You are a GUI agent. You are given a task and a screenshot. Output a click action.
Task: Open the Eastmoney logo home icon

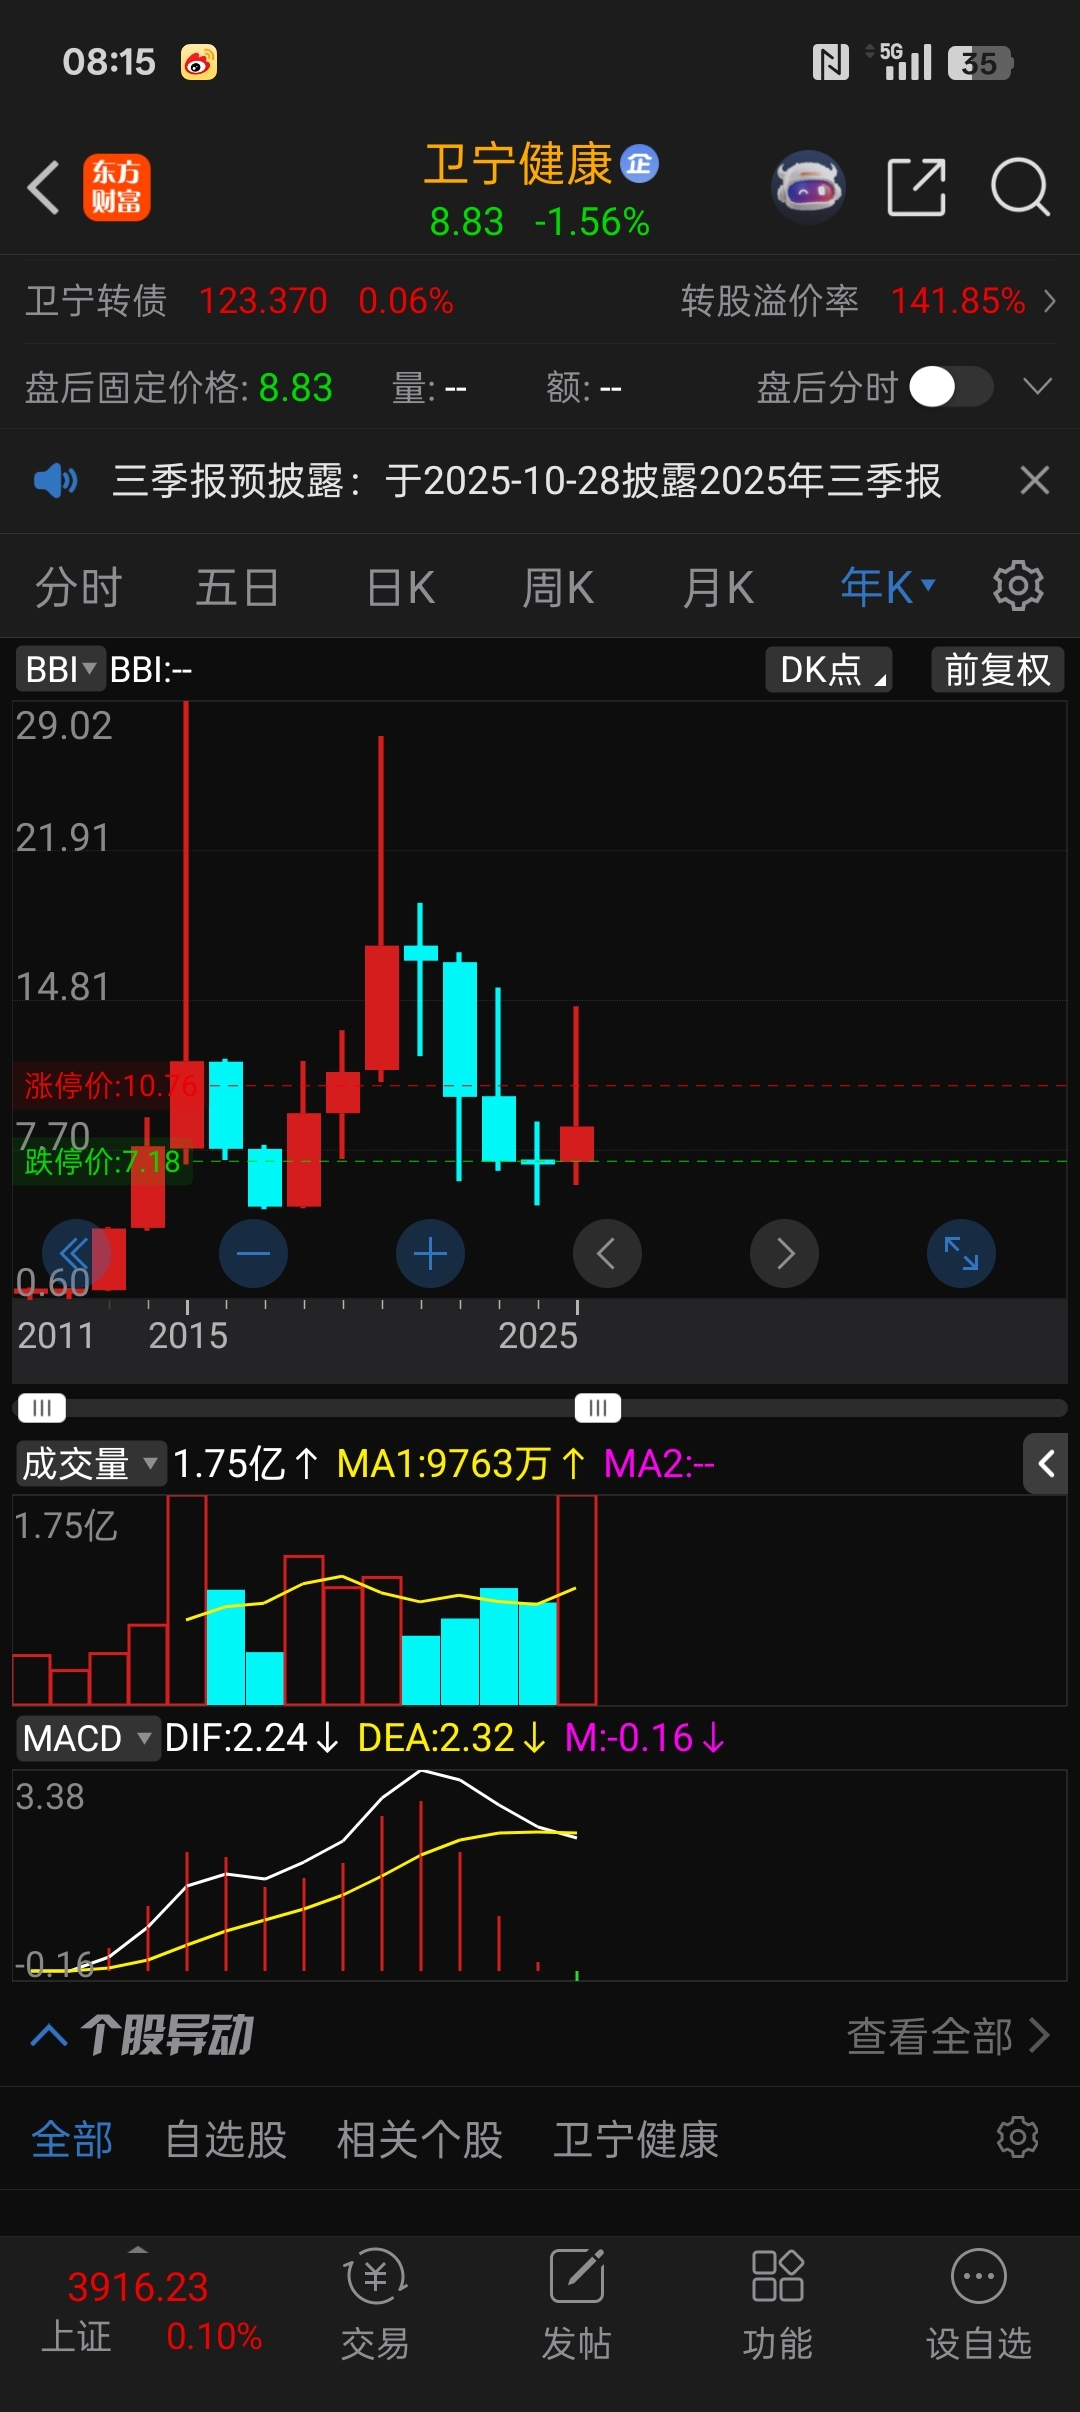(x=116, y=187)
